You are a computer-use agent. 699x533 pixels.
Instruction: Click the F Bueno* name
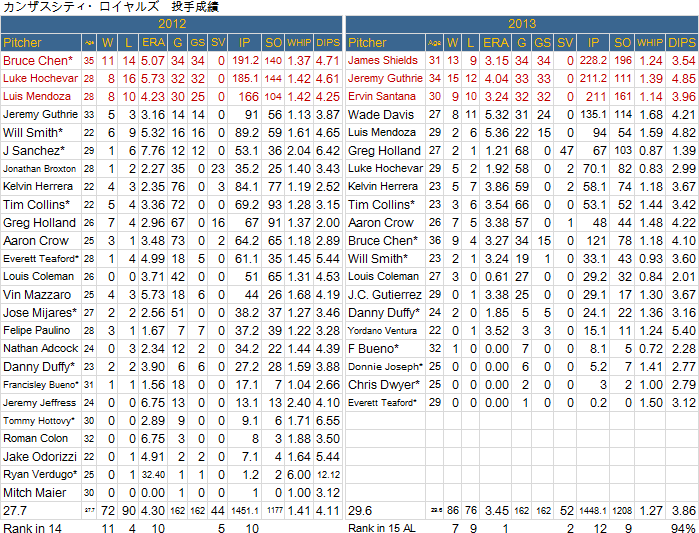374,348
